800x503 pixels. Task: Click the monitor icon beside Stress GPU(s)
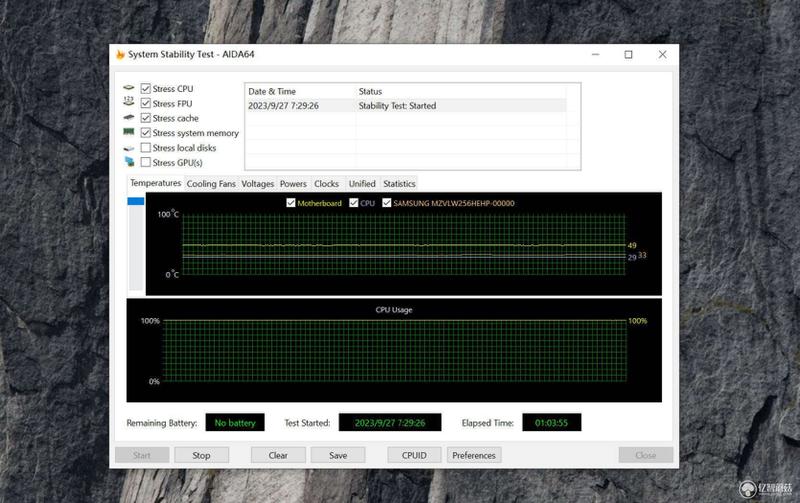[130, 162]
